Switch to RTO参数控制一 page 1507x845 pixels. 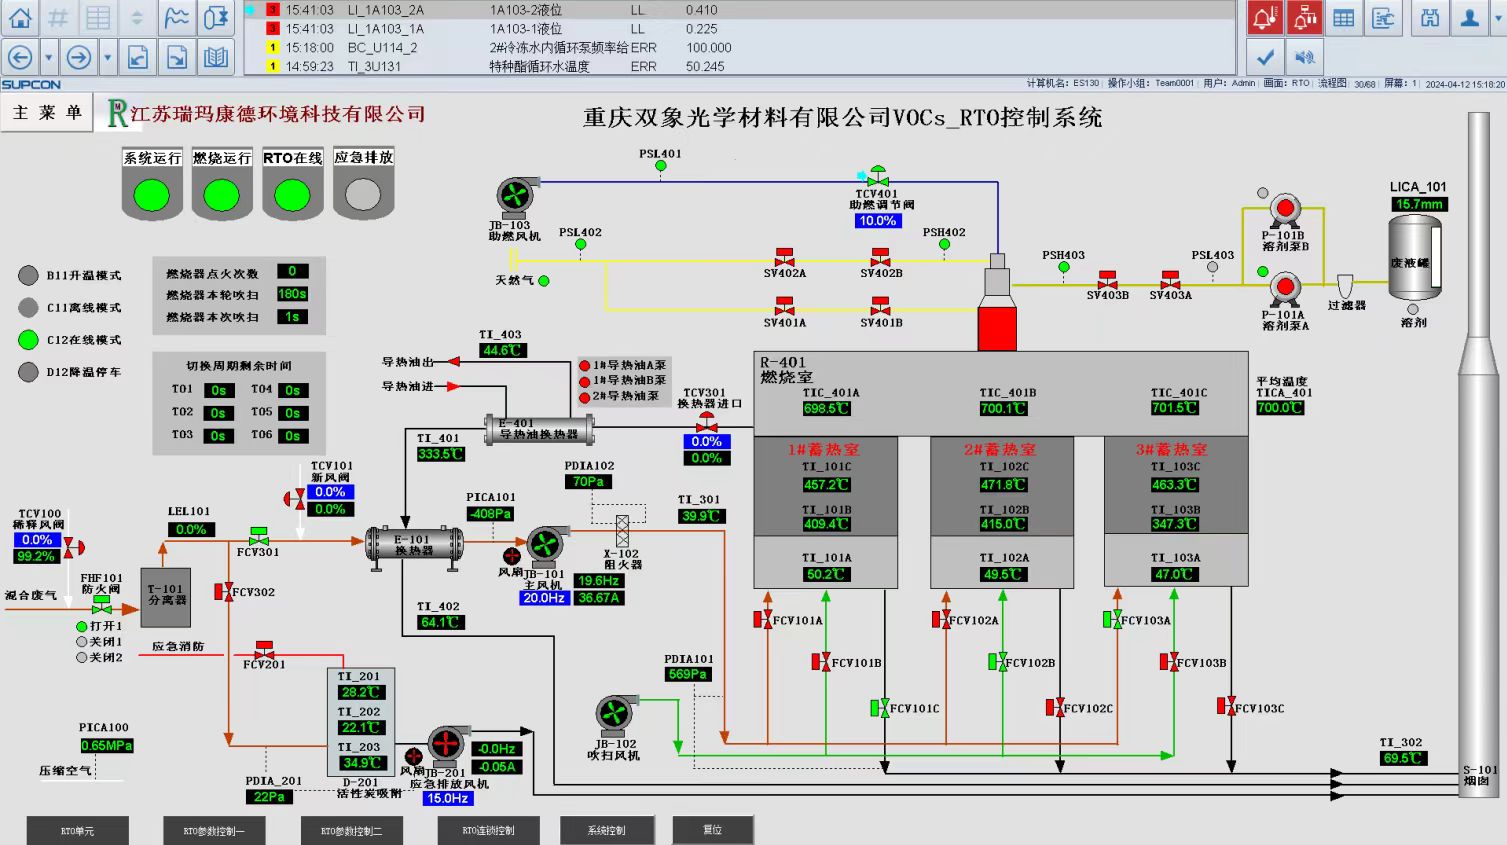(x=214, y=831)
